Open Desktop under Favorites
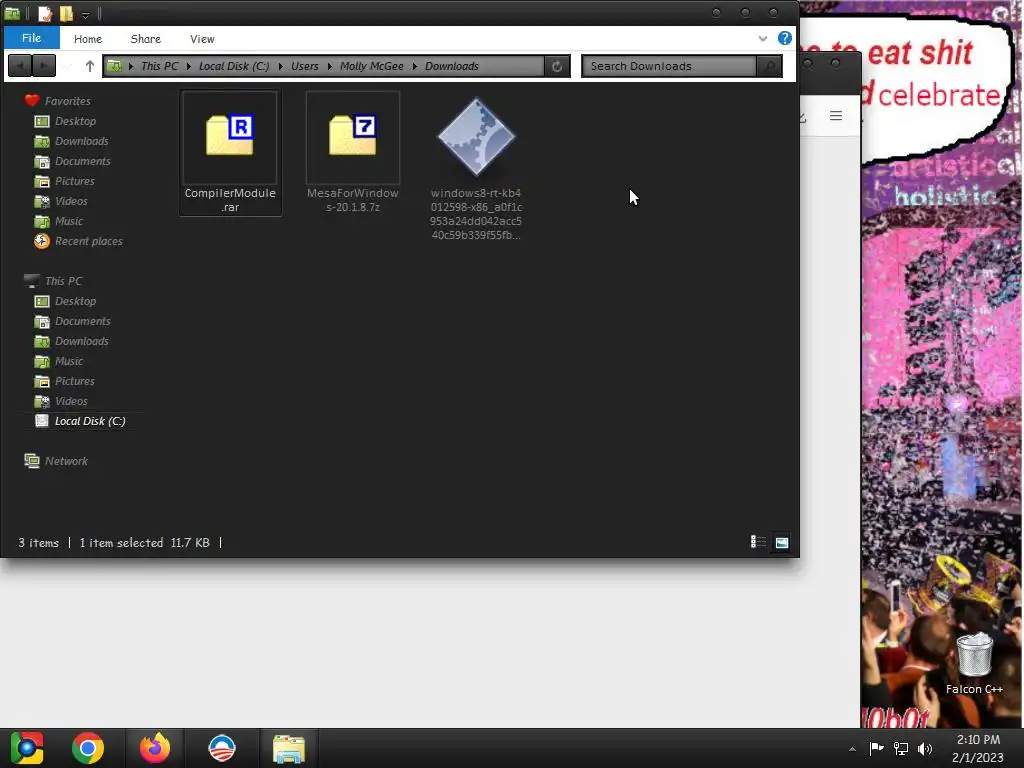 [65, 121]
